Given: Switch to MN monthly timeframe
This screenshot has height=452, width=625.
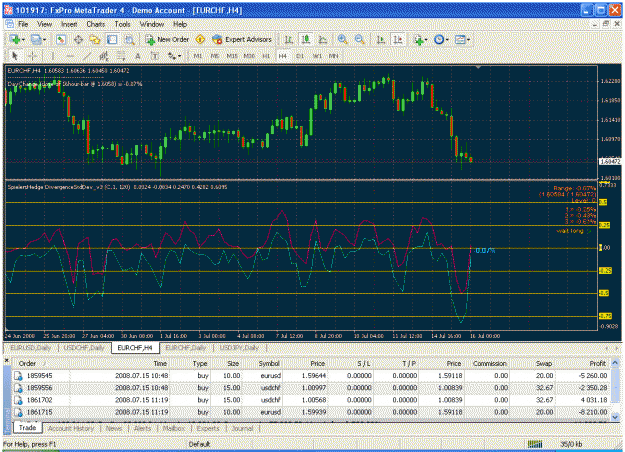Looking at the screenshot, I should pos(333,56).
